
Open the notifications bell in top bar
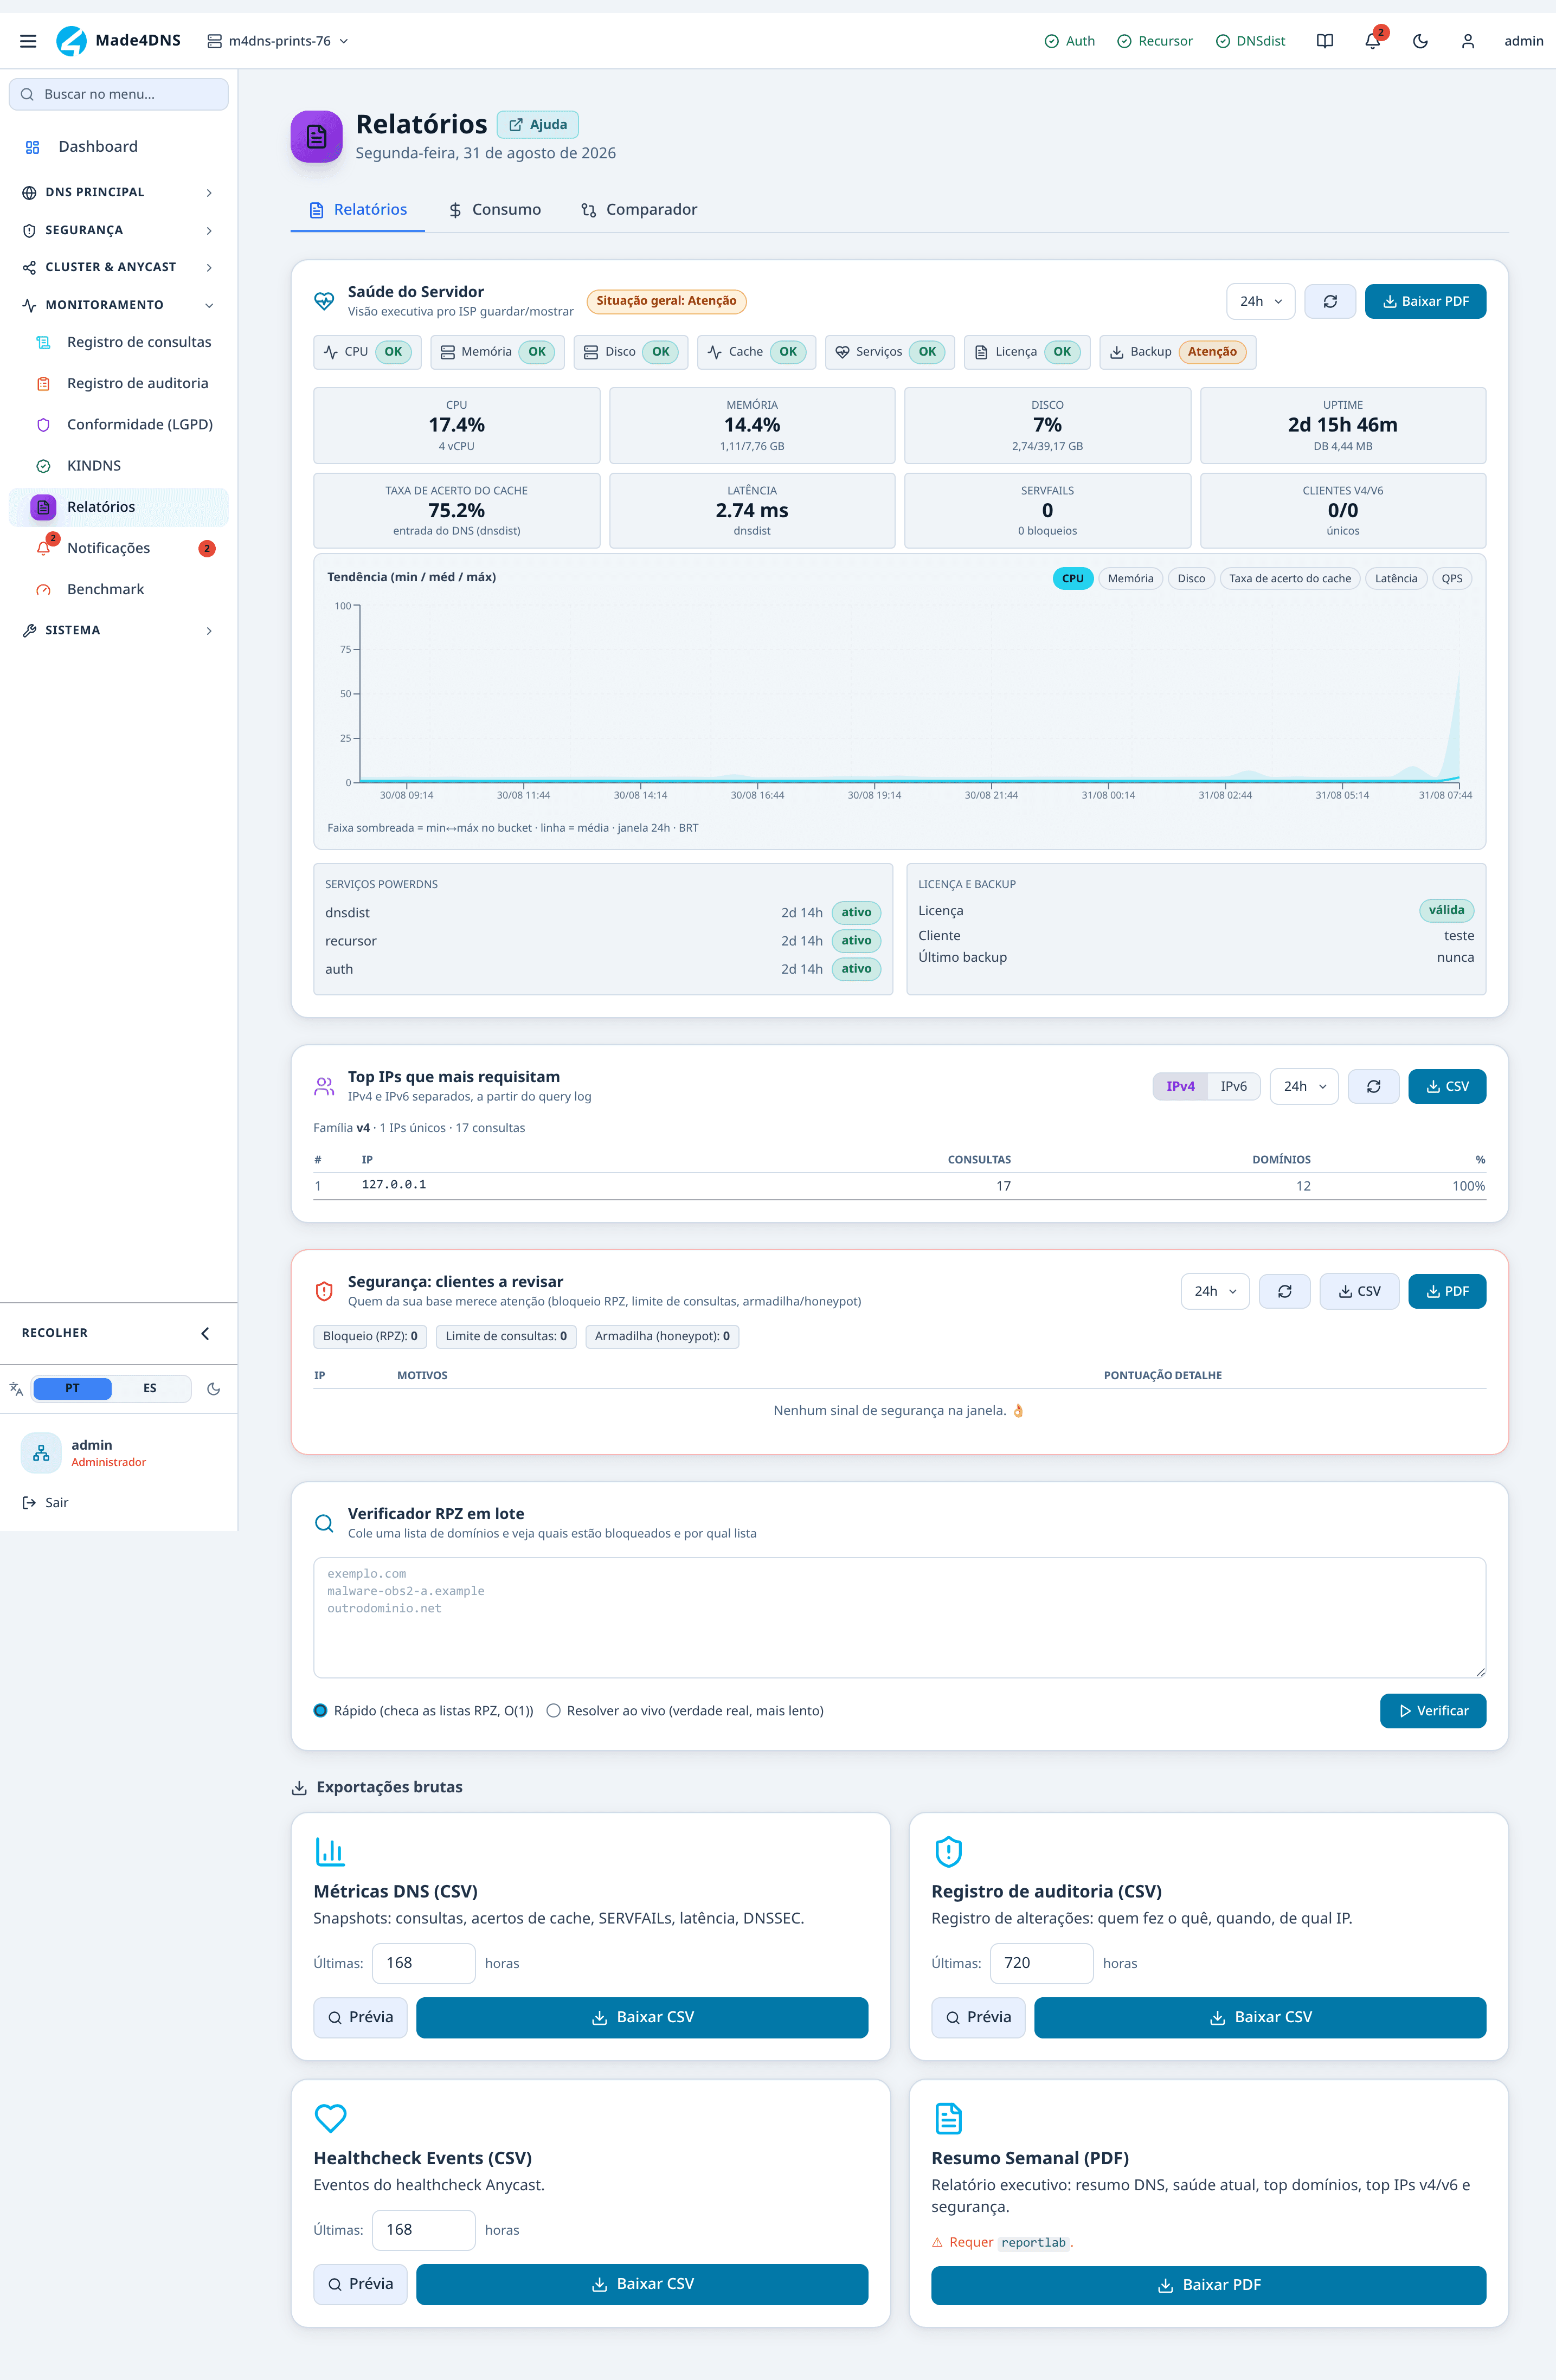click(1373, 41)
